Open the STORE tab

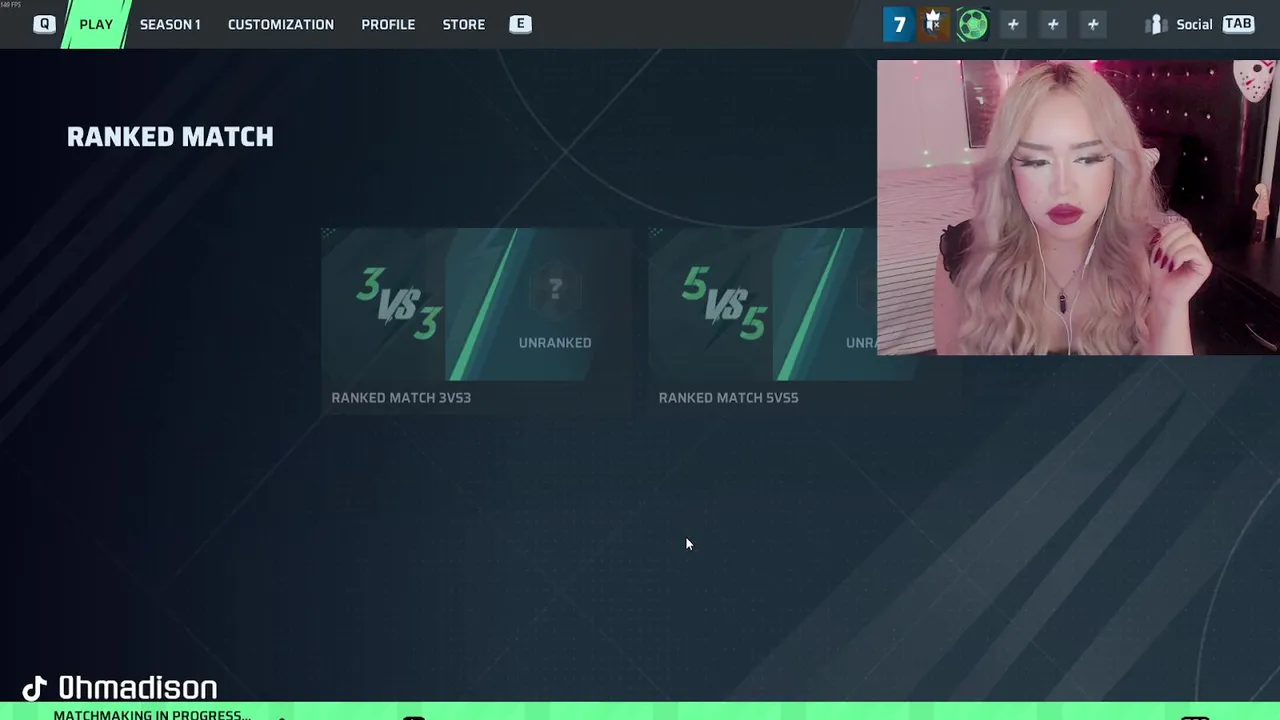click(464, 24)
